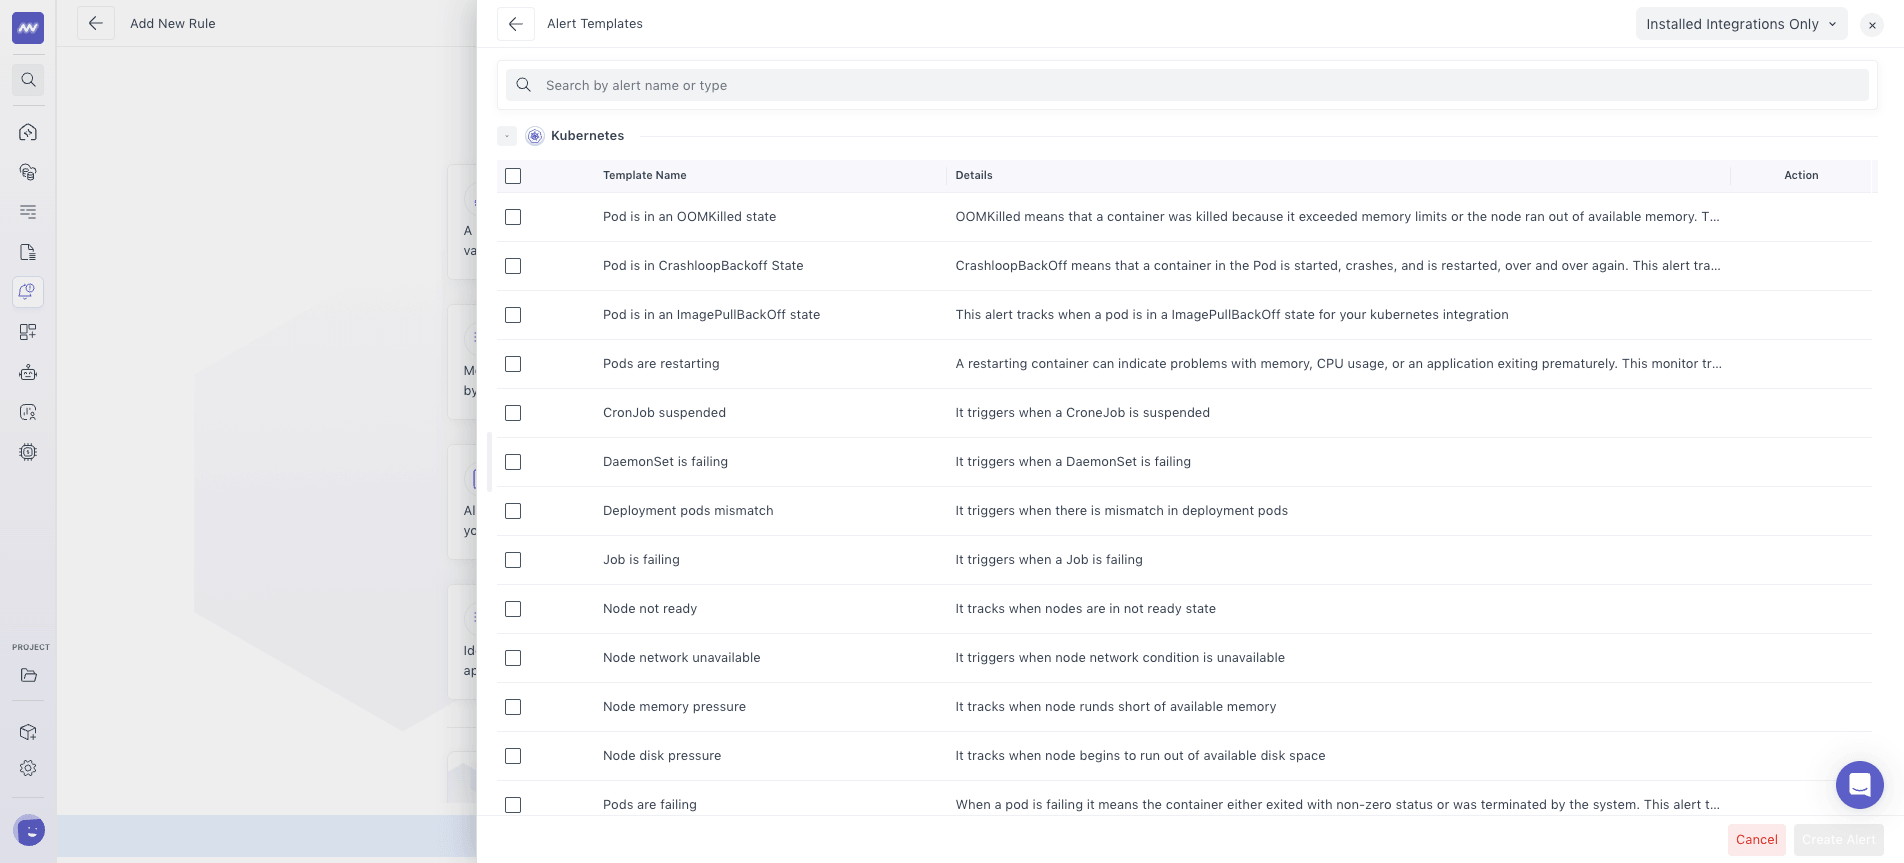Click the Action column header
This screenshot has height=863, width=1904.
coord(1801,175)
